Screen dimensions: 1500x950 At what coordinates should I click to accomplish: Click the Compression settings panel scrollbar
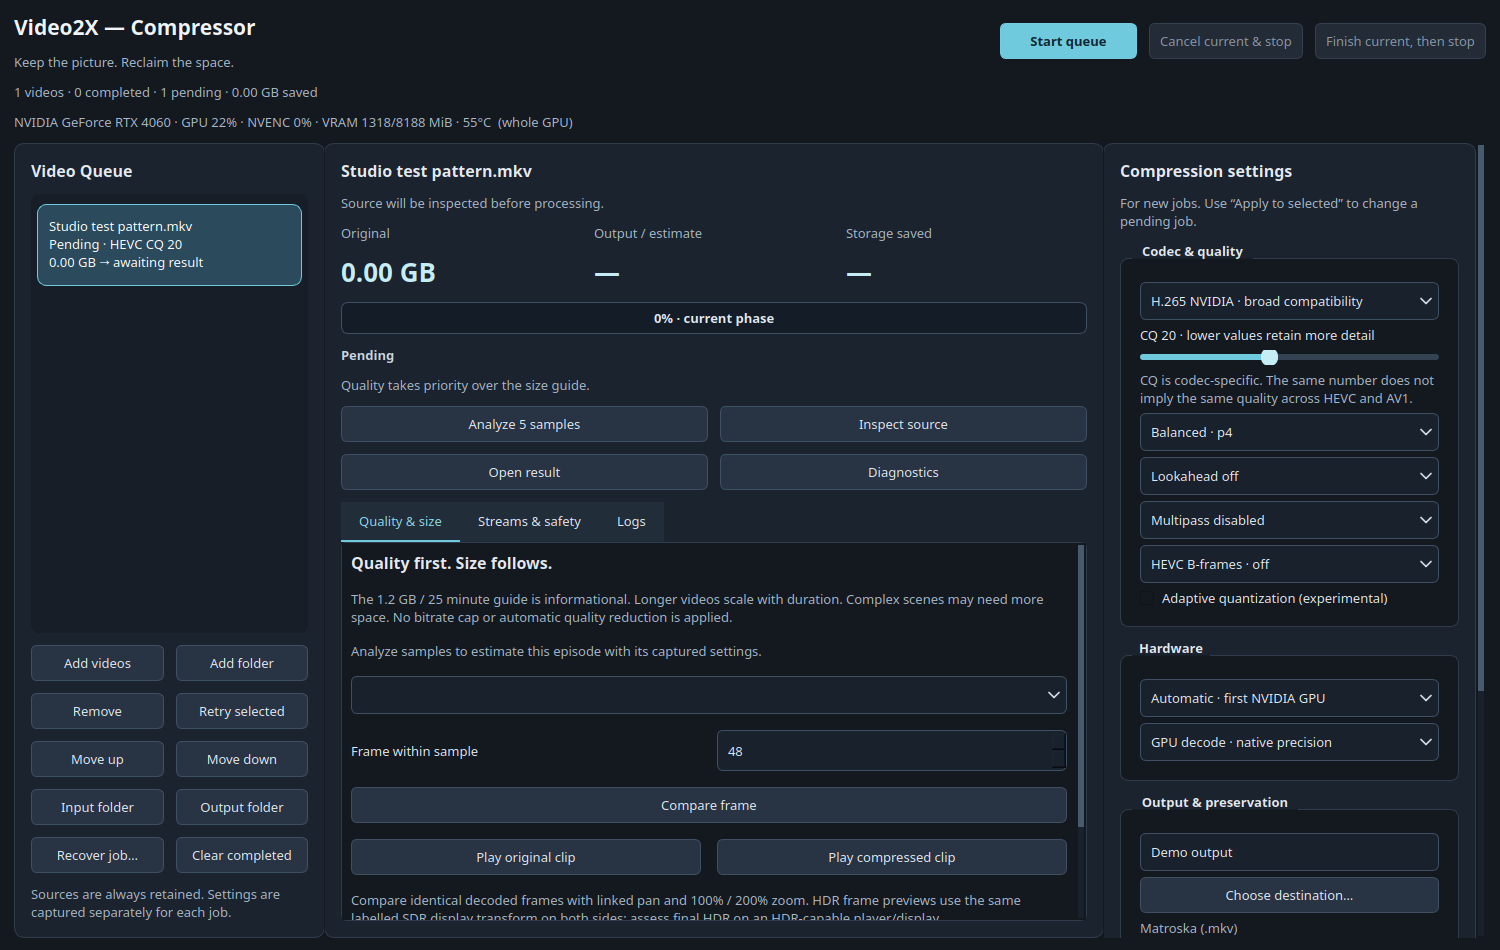[1481, 418]
